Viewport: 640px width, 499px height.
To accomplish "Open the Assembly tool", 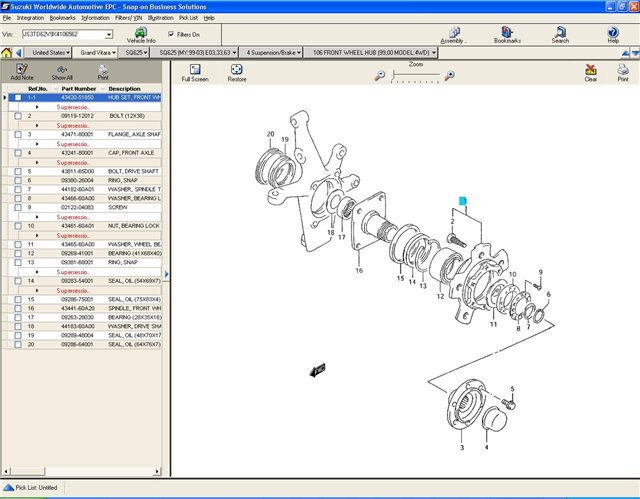I will (x=453, y=35).
